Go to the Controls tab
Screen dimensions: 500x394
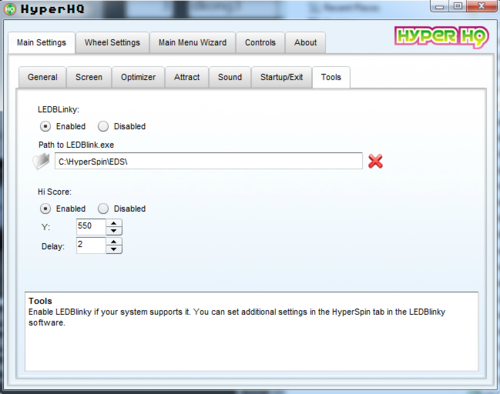pyautogui.click(x=260, y=43)
